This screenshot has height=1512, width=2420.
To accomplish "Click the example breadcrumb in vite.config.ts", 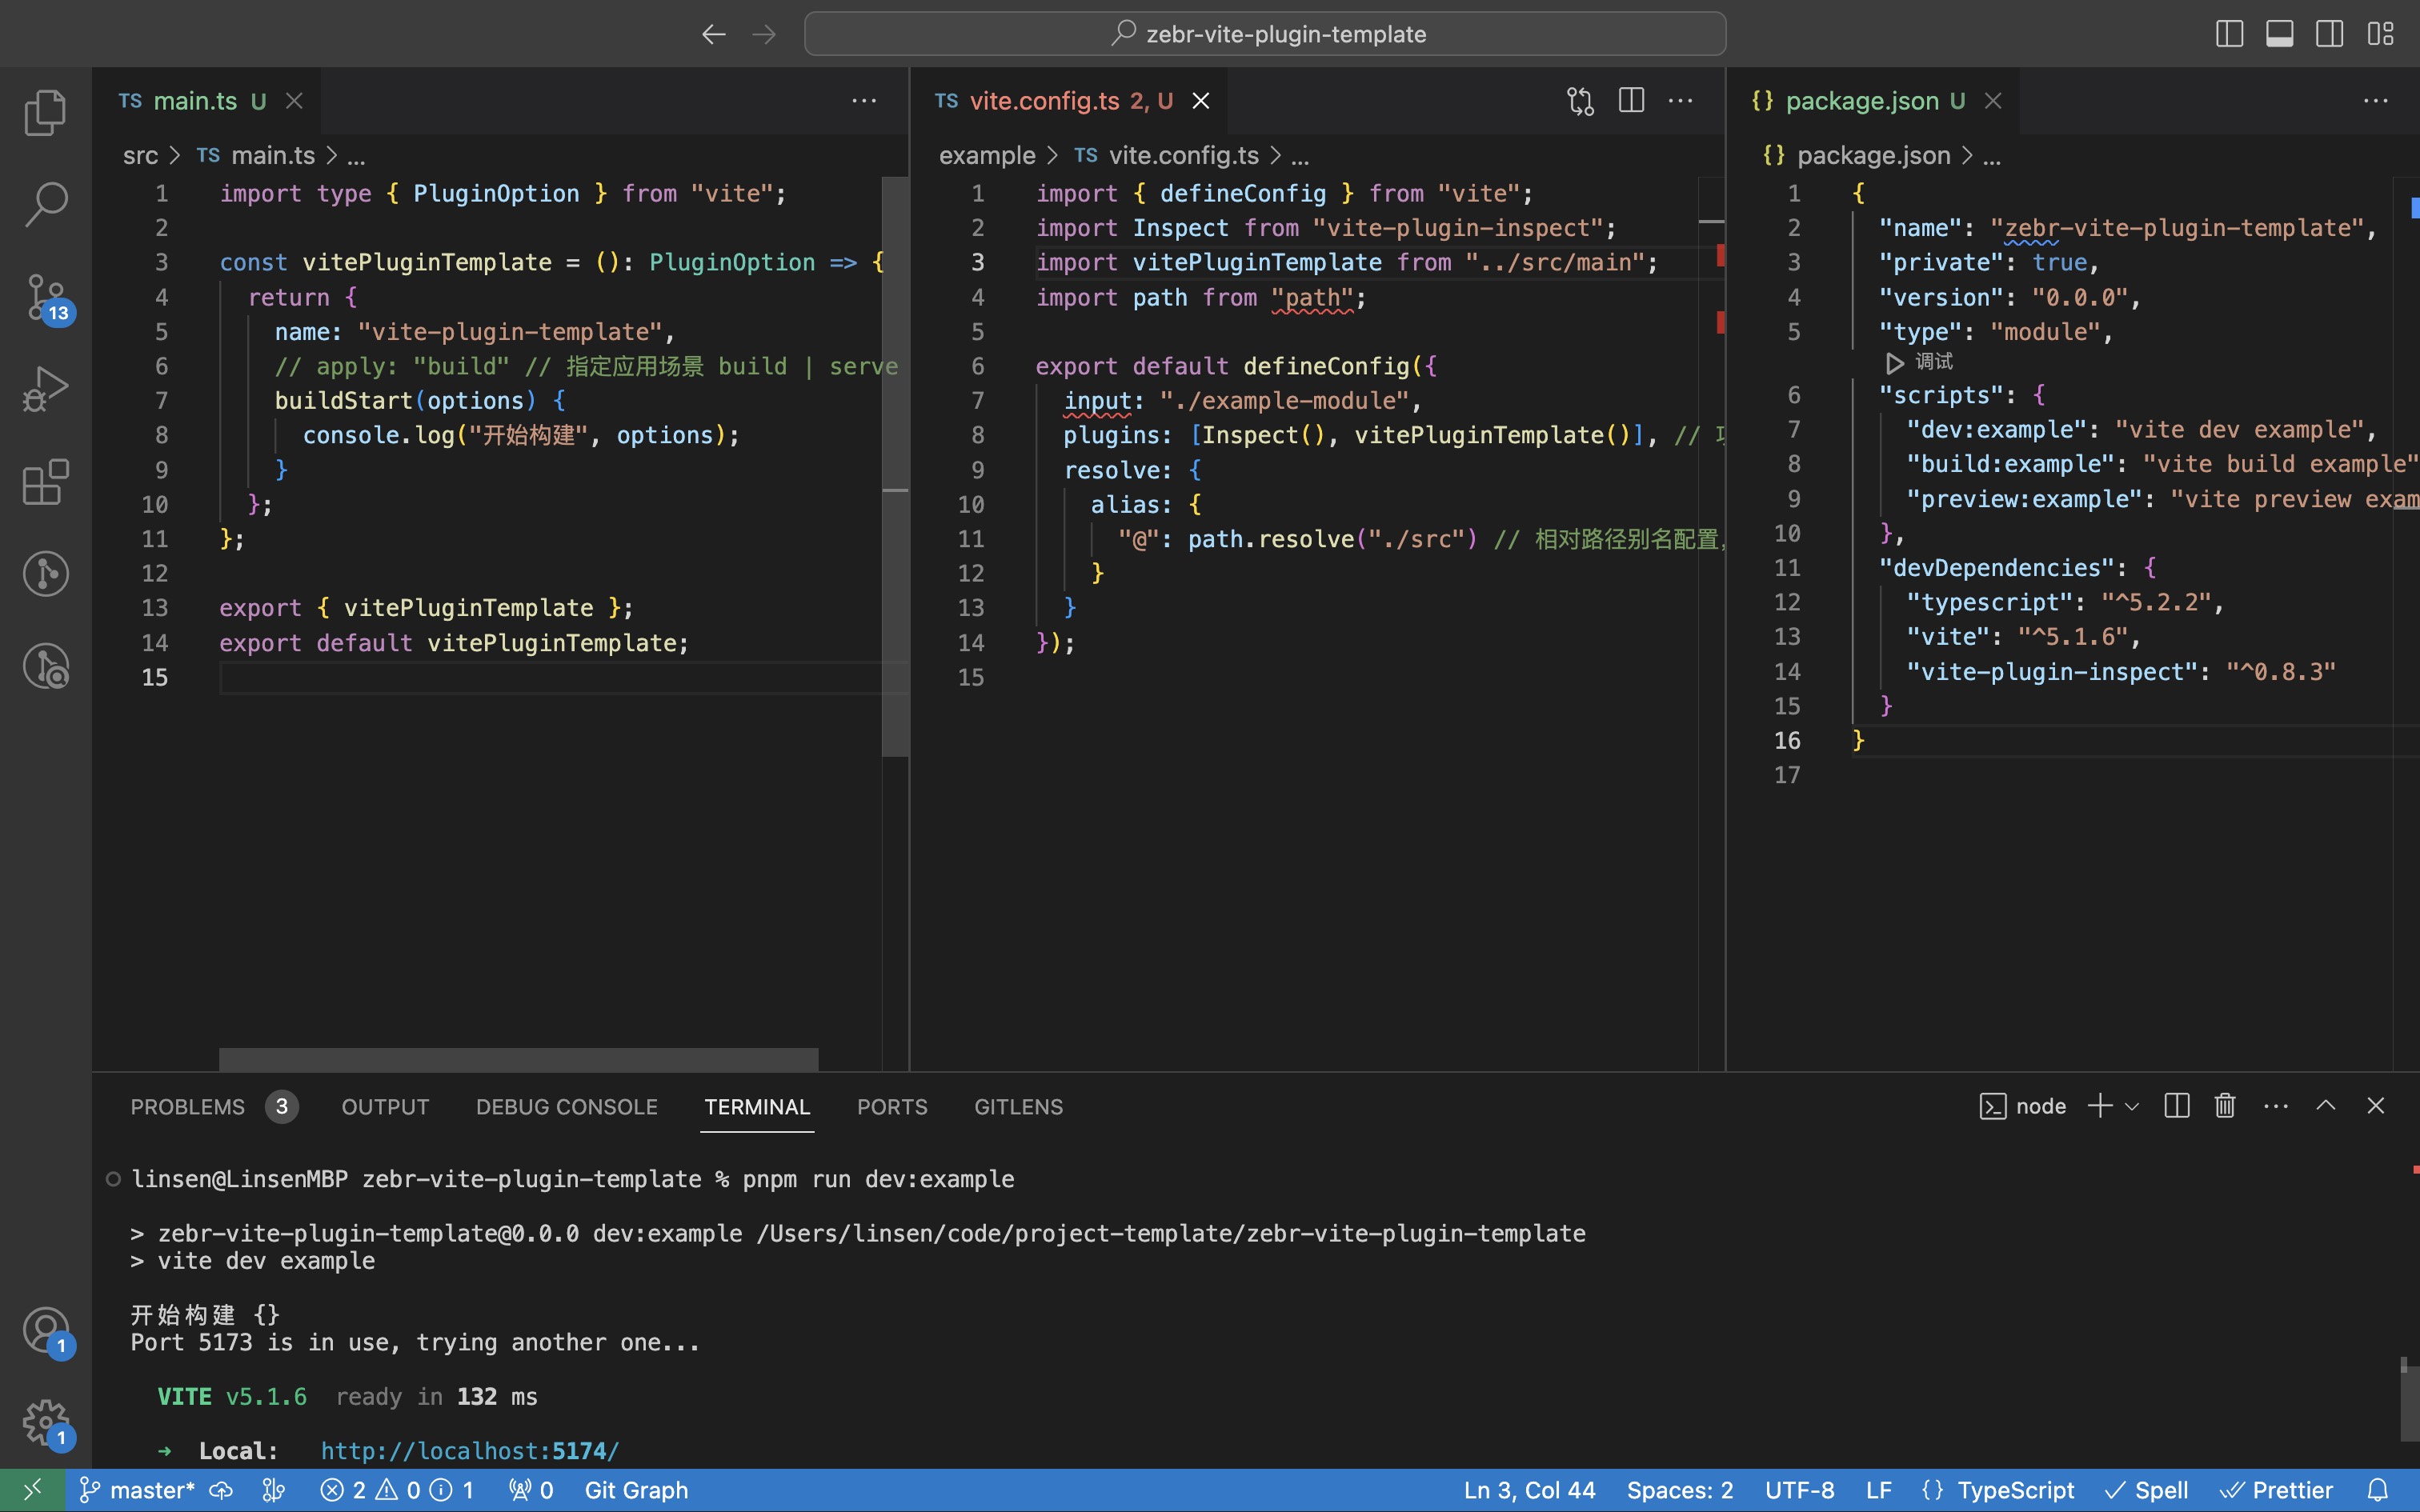I will 987,155.
